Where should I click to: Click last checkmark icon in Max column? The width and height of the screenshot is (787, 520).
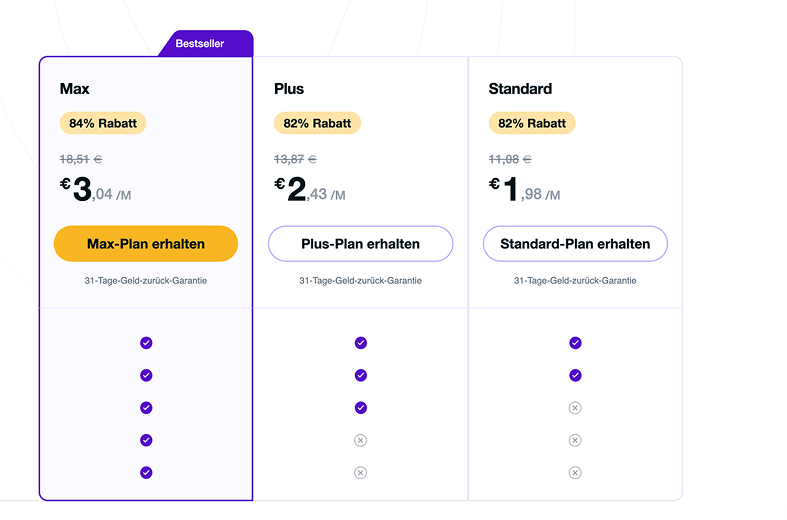[146, 473]
